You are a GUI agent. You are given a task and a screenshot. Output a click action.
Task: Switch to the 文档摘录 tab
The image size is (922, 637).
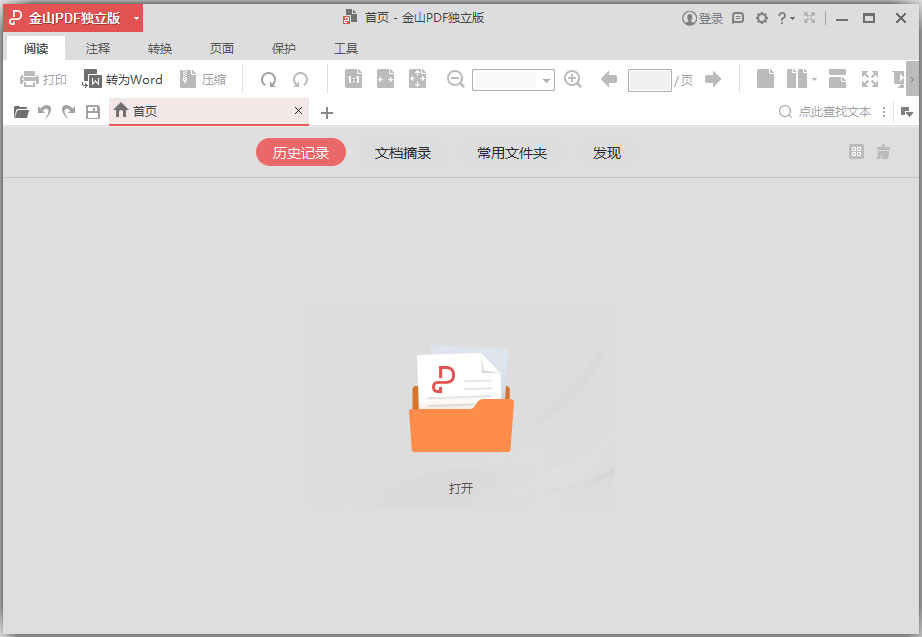coord(403,153)
